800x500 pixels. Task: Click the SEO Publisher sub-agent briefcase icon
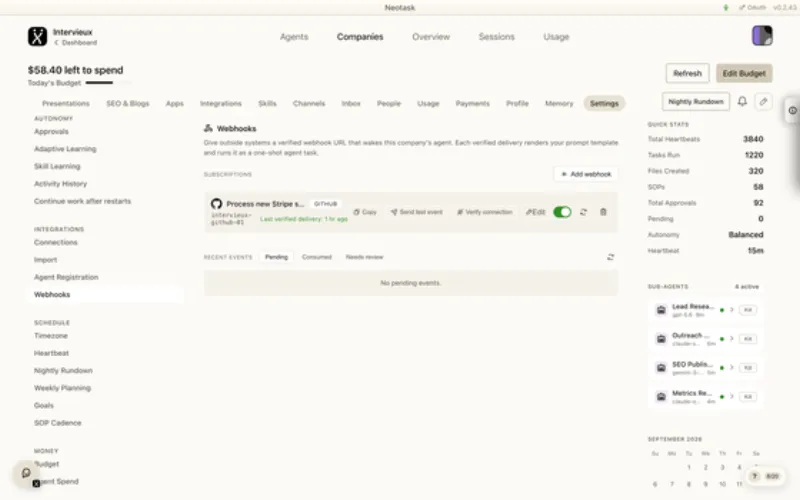tap(661, 368)
